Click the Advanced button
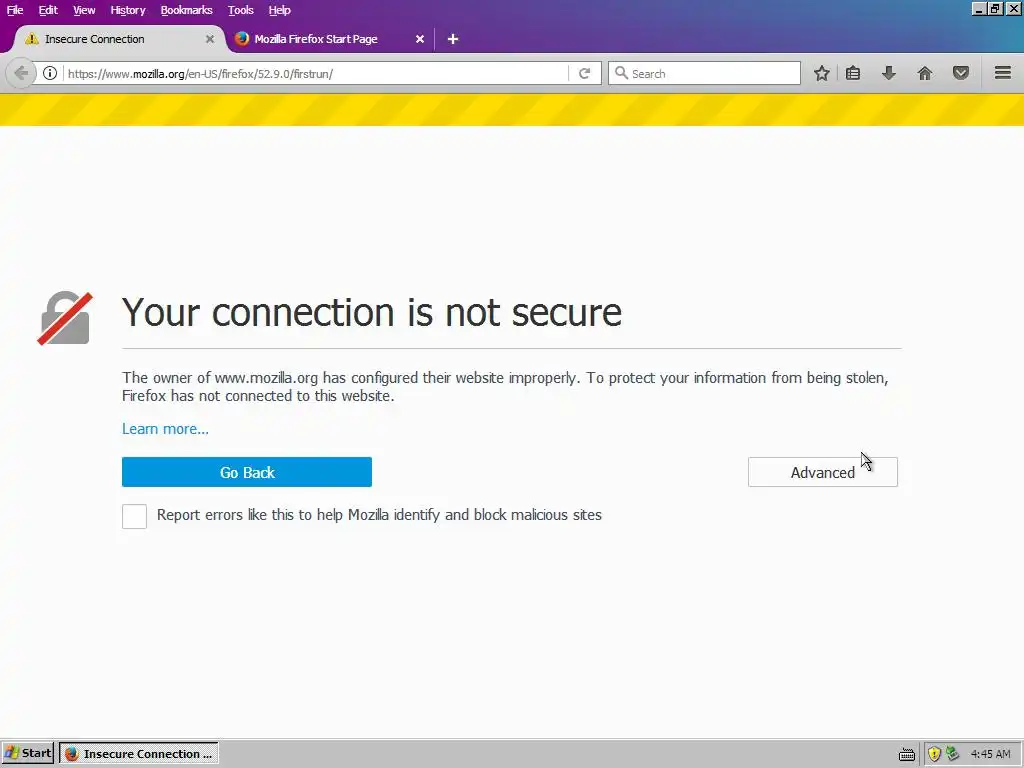The image size is (1024, 768). coord(823,472)
